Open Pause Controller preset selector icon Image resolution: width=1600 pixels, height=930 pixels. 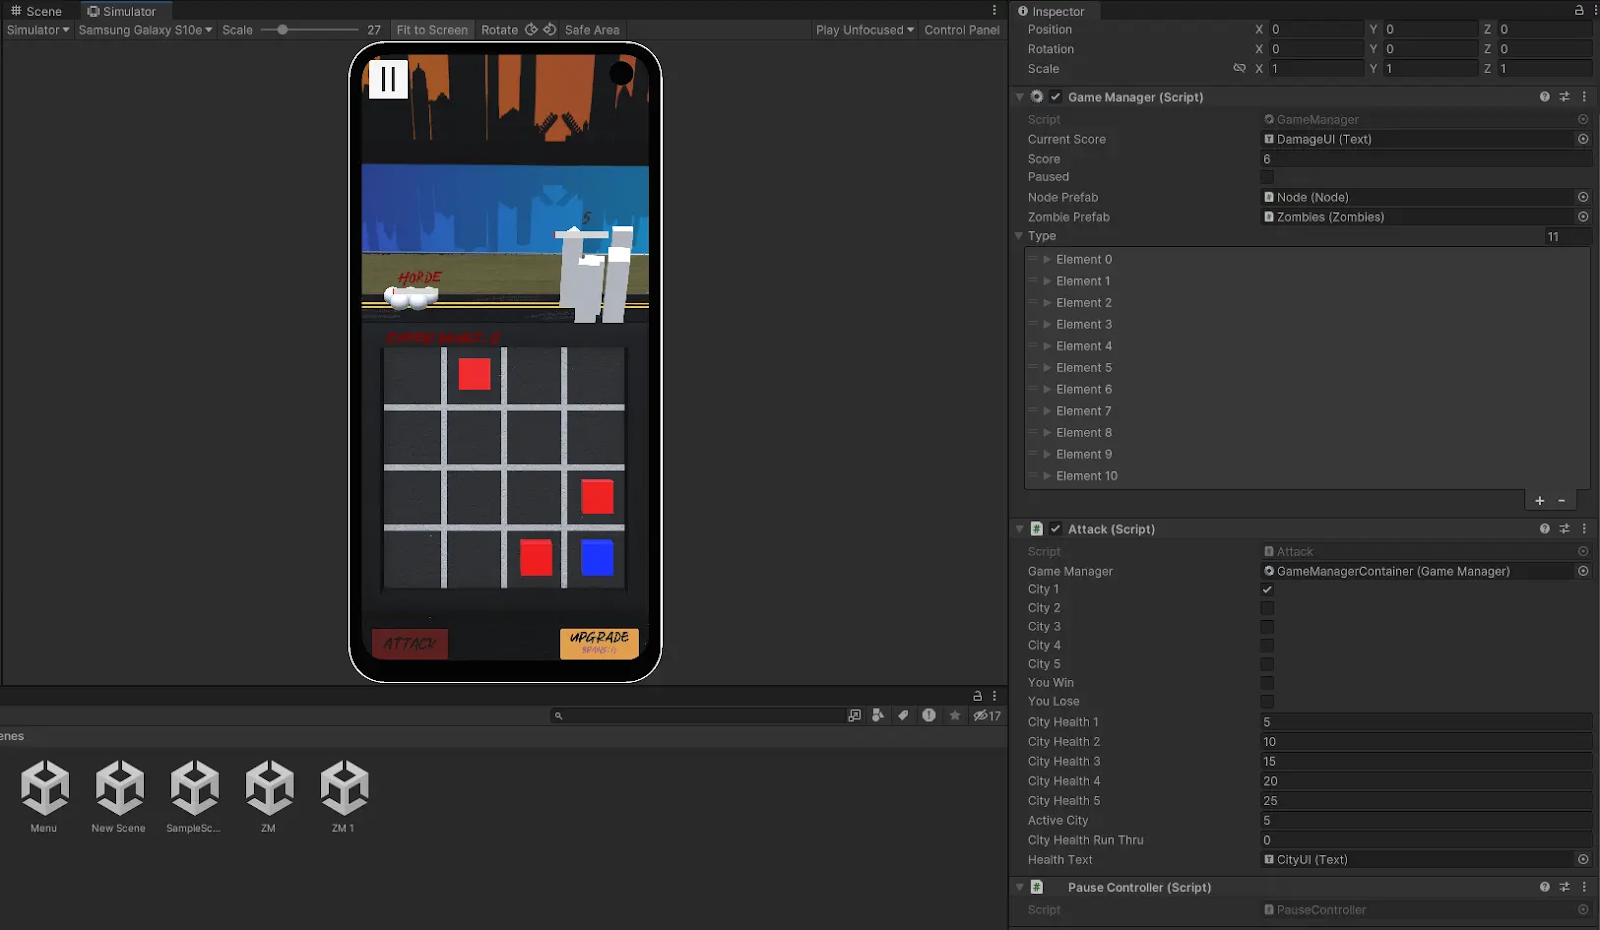pos(1564,887)
